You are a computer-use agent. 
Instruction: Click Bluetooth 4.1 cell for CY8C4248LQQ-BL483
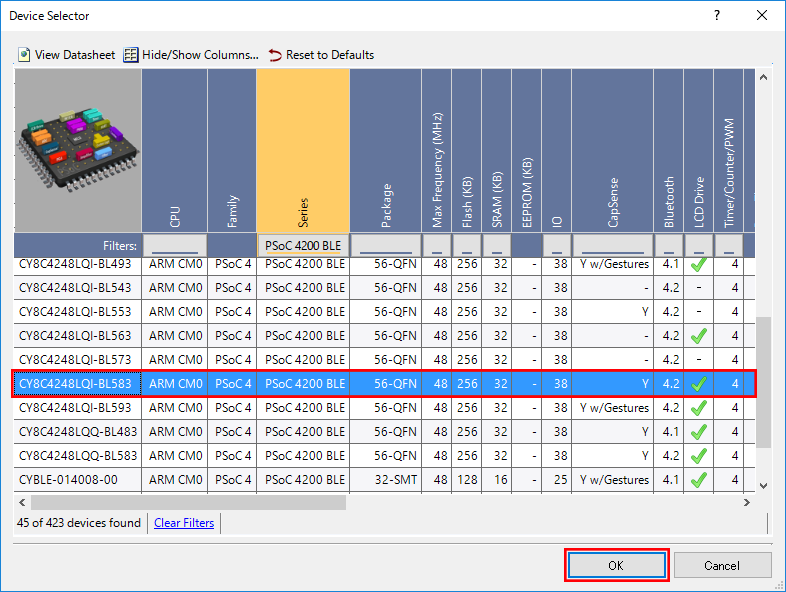pyautogui.click(x=669, y=432)
